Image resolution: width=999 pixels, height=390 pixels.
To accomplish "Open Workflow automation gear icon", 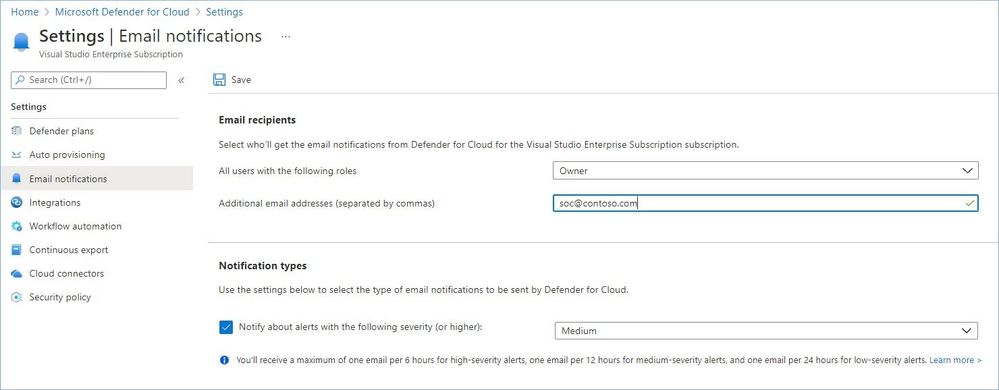I will click(17, 226).
